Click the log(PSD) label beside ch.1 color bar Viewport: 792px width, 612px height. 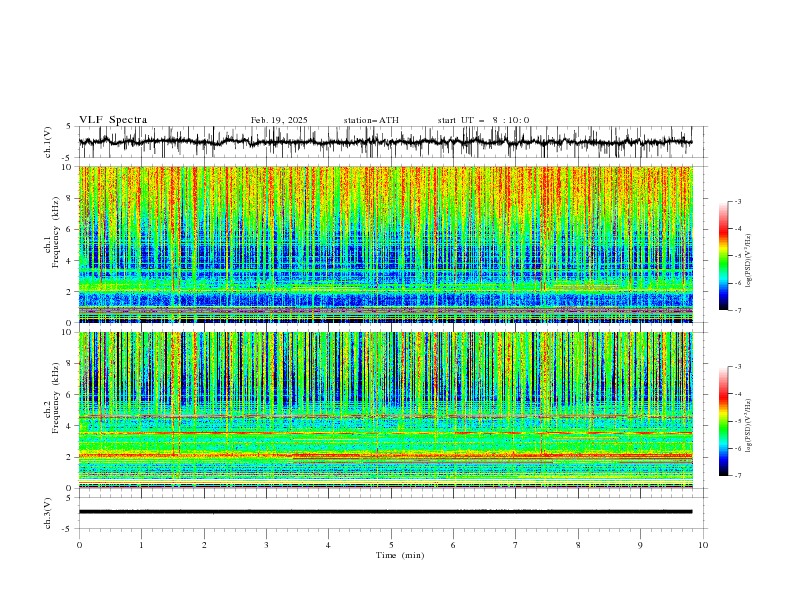point(749,261)
